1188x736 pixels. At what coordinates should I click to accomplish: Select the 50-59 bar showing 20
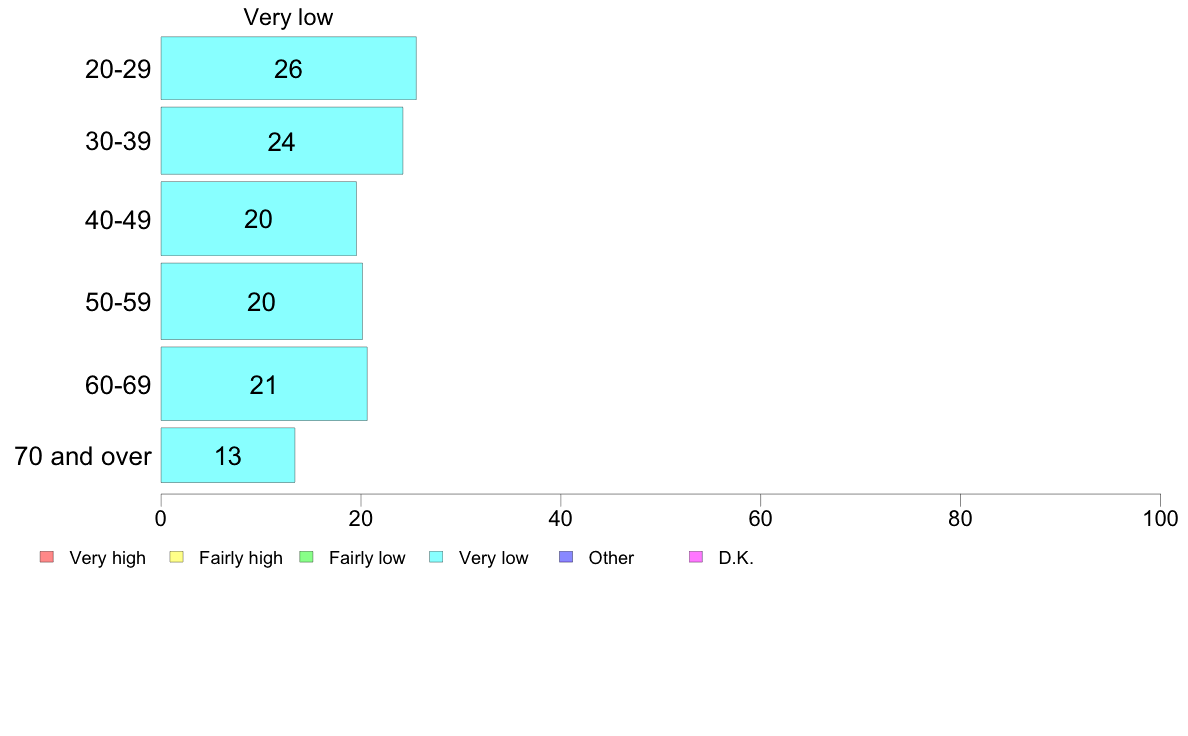click(x=261, y=302)
